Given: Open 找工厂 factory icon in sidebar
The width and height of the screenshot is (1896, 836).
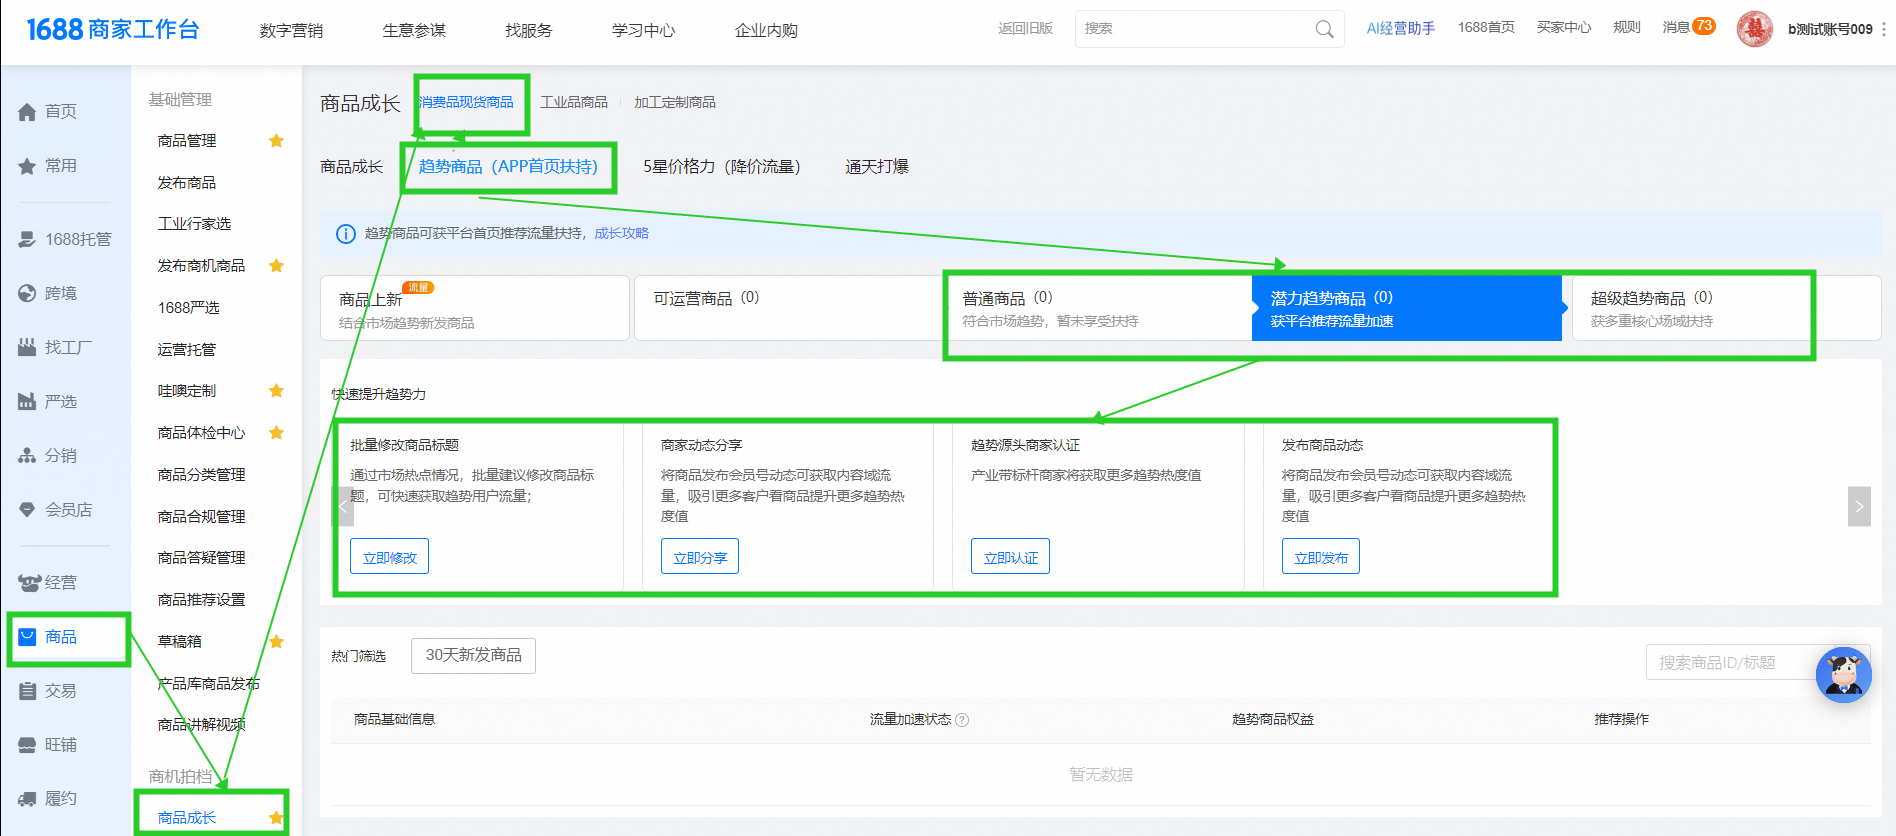Looking at the screenshot, I should pyautogui.click(x=27, y=348).
